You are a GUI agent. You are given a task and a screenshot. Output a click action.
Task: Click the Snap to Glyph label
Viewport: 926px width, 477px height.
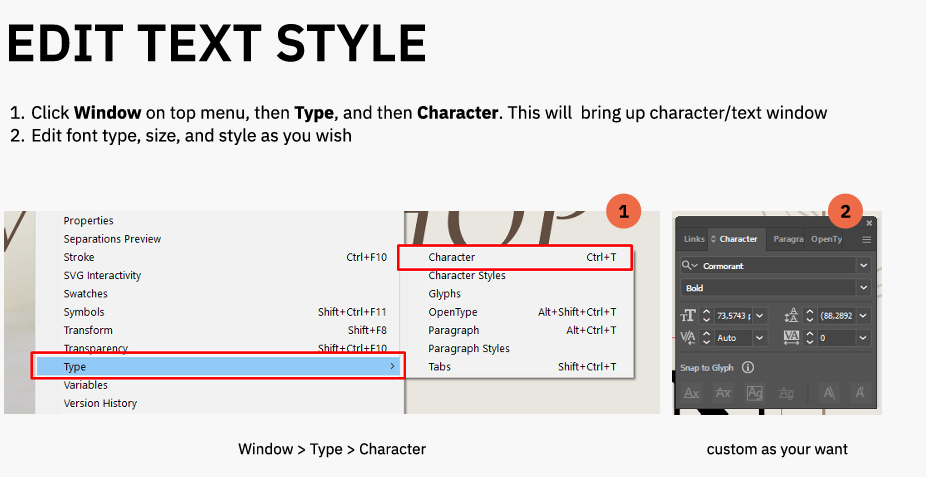[x=706, y=367]
